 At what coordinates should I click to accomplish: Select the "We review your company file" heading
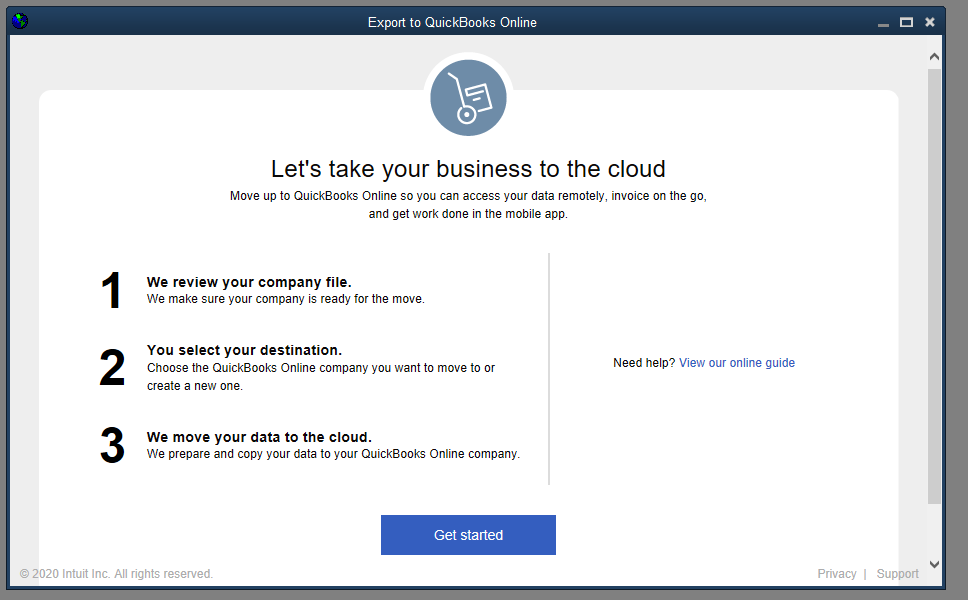(249, 282)
